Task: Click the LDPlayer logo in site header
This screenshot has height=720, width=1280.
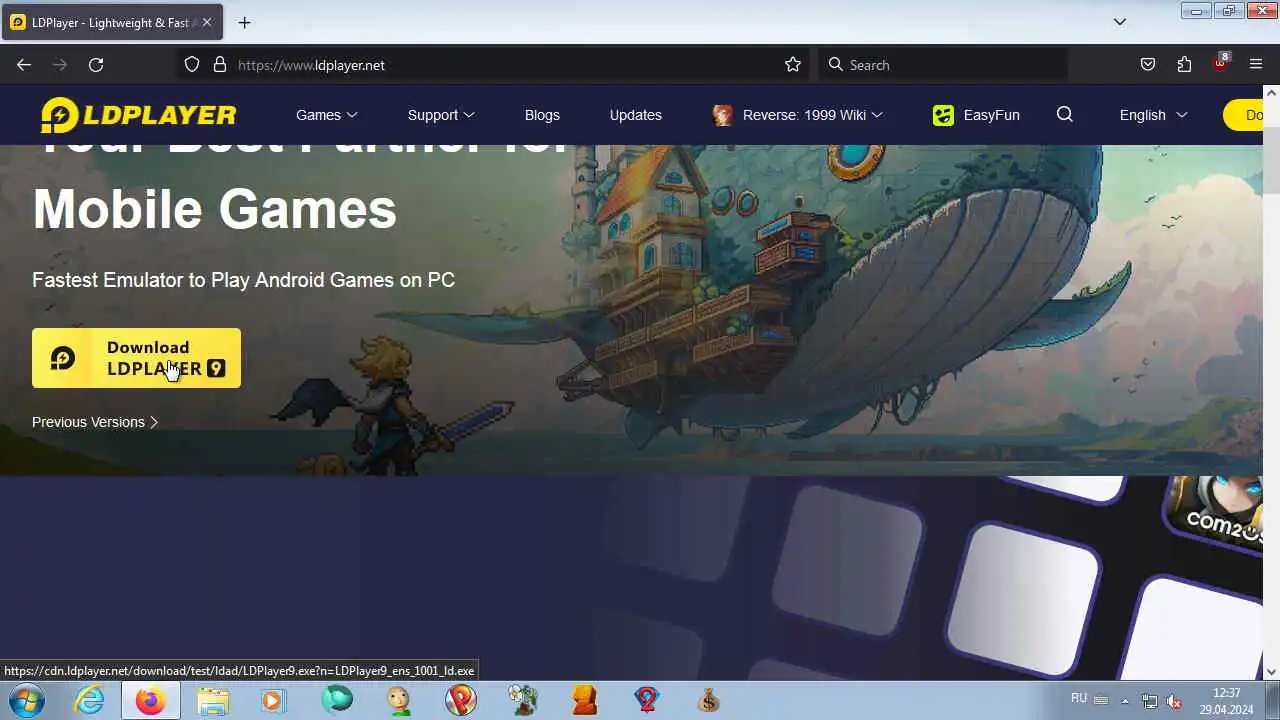Action: coord(138,115)
